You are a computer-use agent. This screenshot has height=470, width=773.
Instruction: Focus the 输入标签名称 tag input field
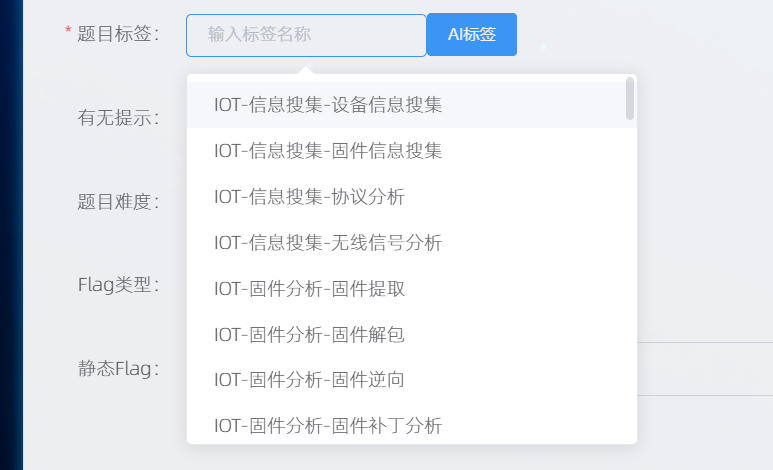coord(306,35)
